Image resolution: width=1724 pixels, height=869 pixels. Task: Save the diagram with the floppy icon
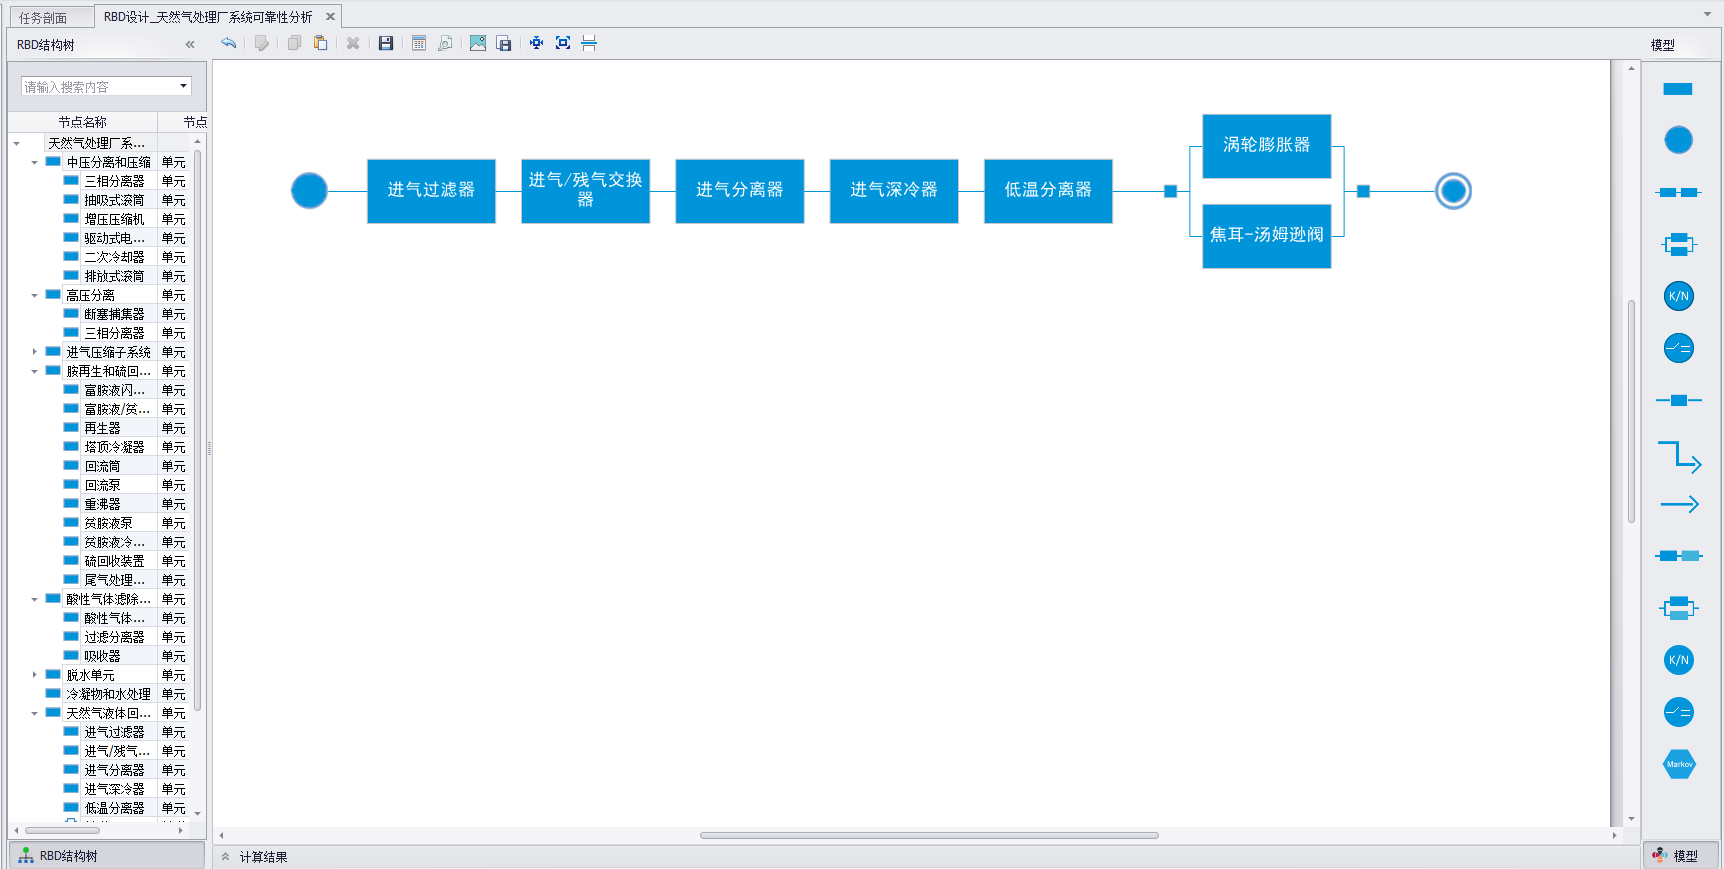pos(386,43)
